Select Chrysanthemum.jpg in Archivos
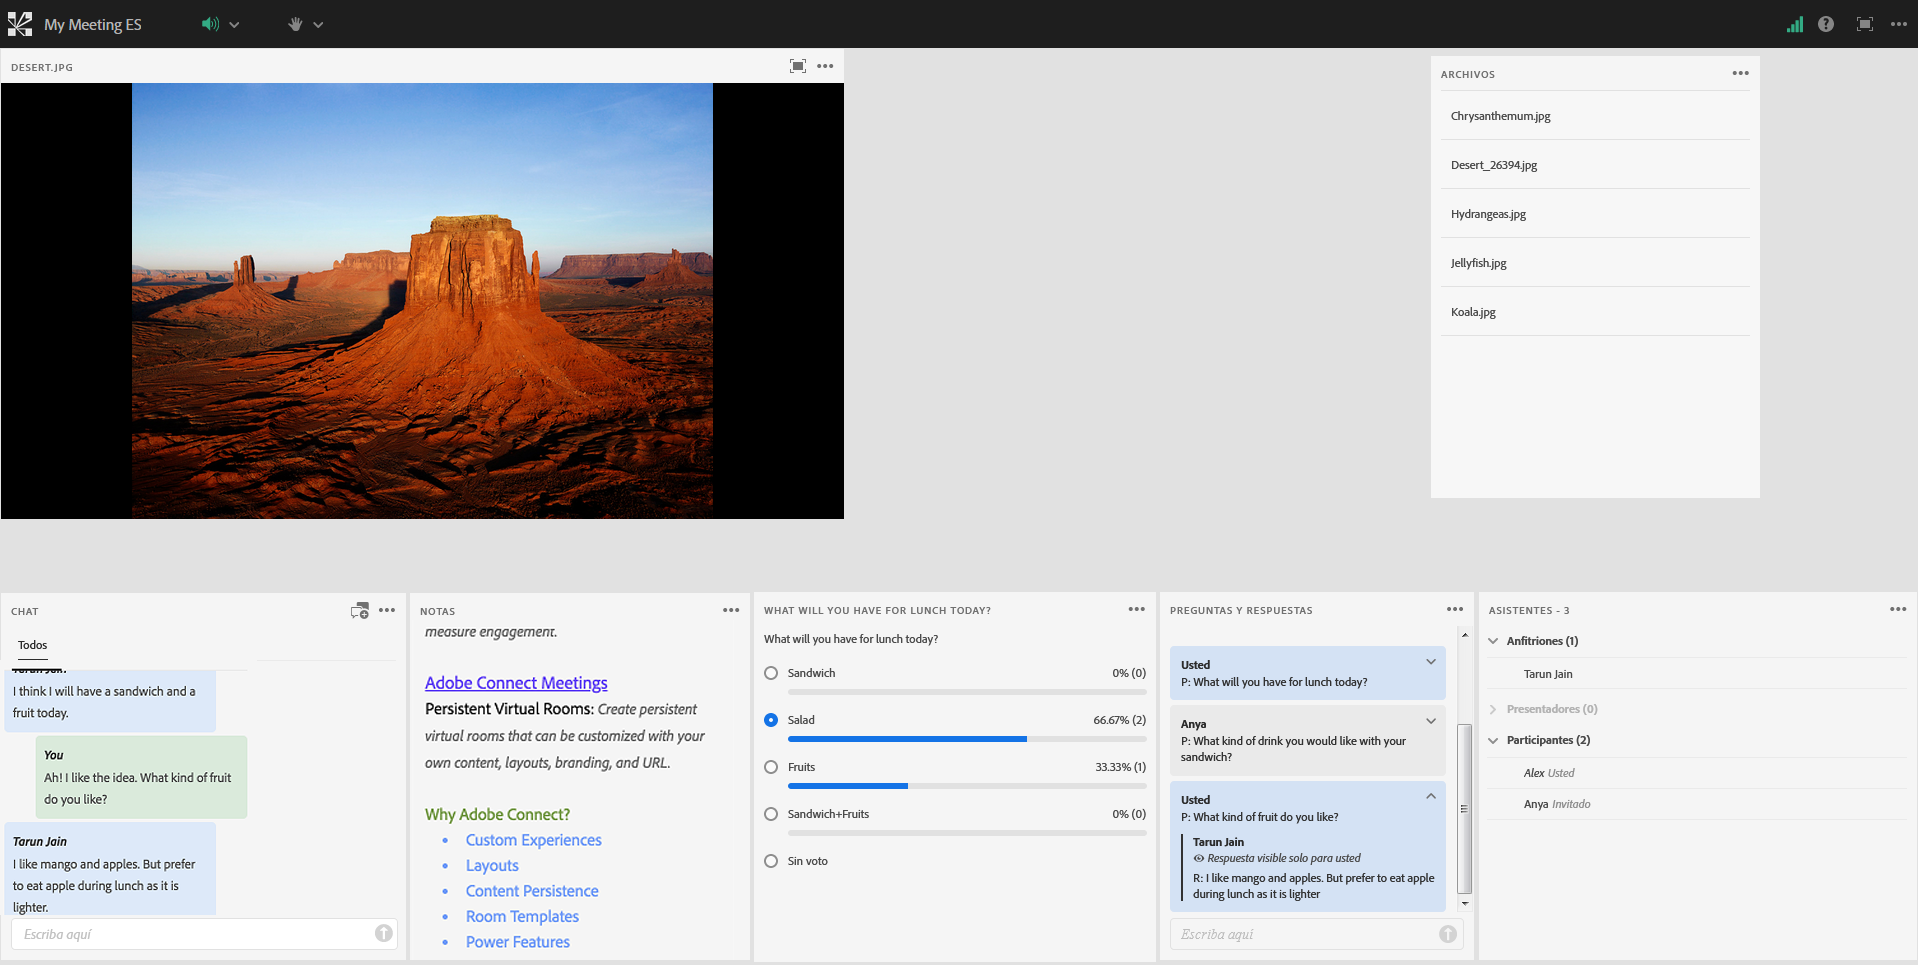This screenshot has height=965, width=1918. click(1595, 116)
